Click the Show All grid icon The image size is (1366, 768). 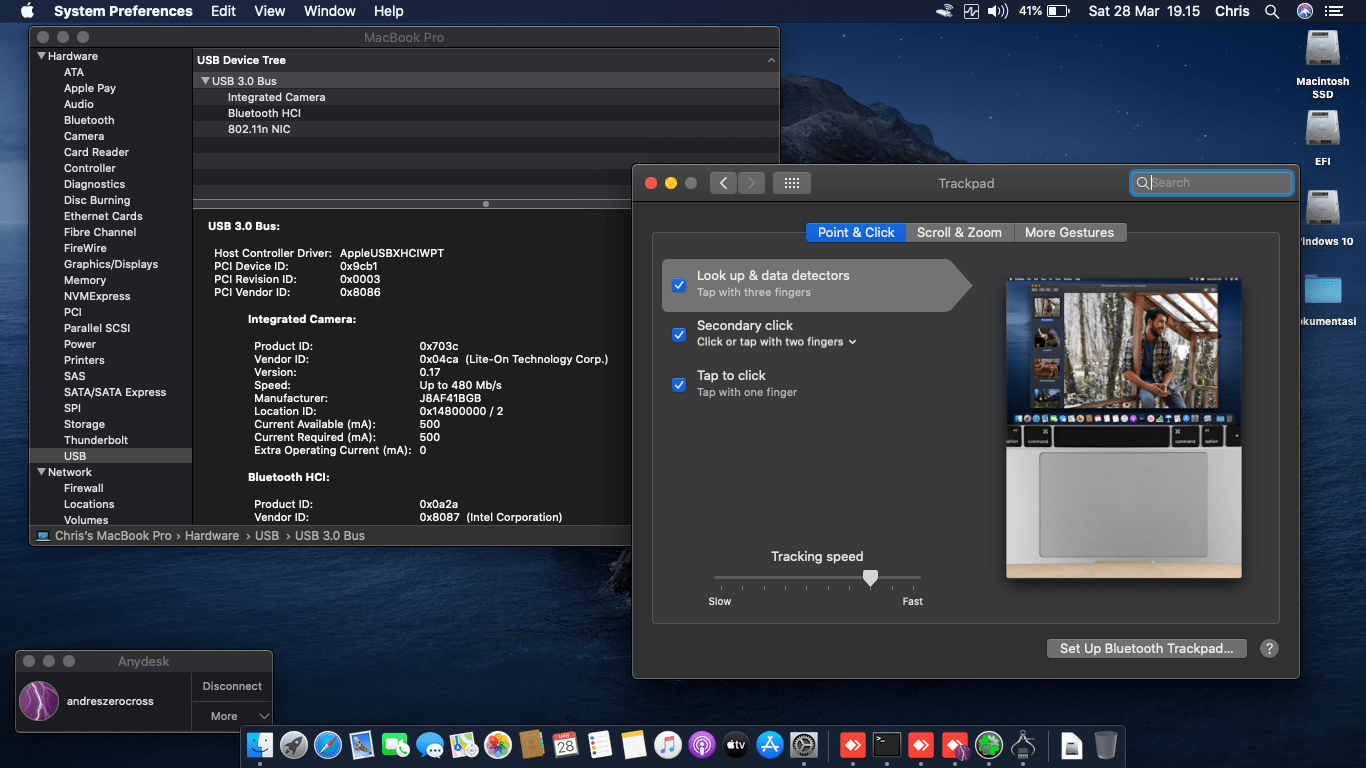(x=791, y=183)
